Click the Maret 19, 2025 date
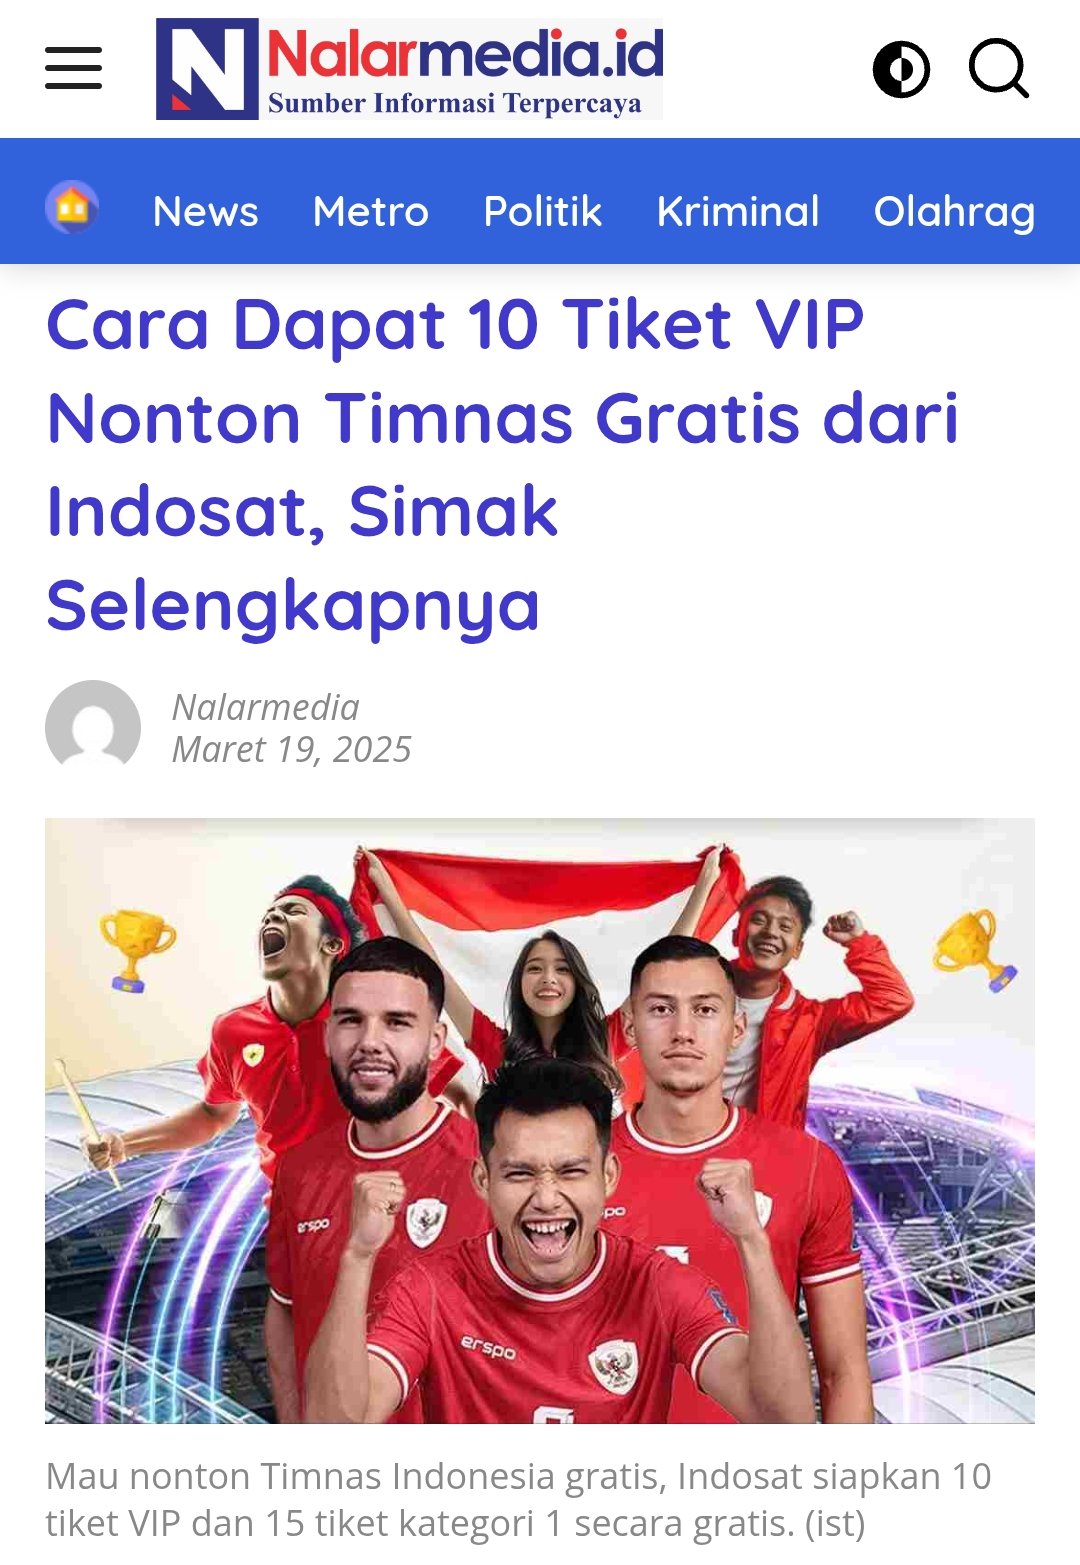 [x=292, y=749]
